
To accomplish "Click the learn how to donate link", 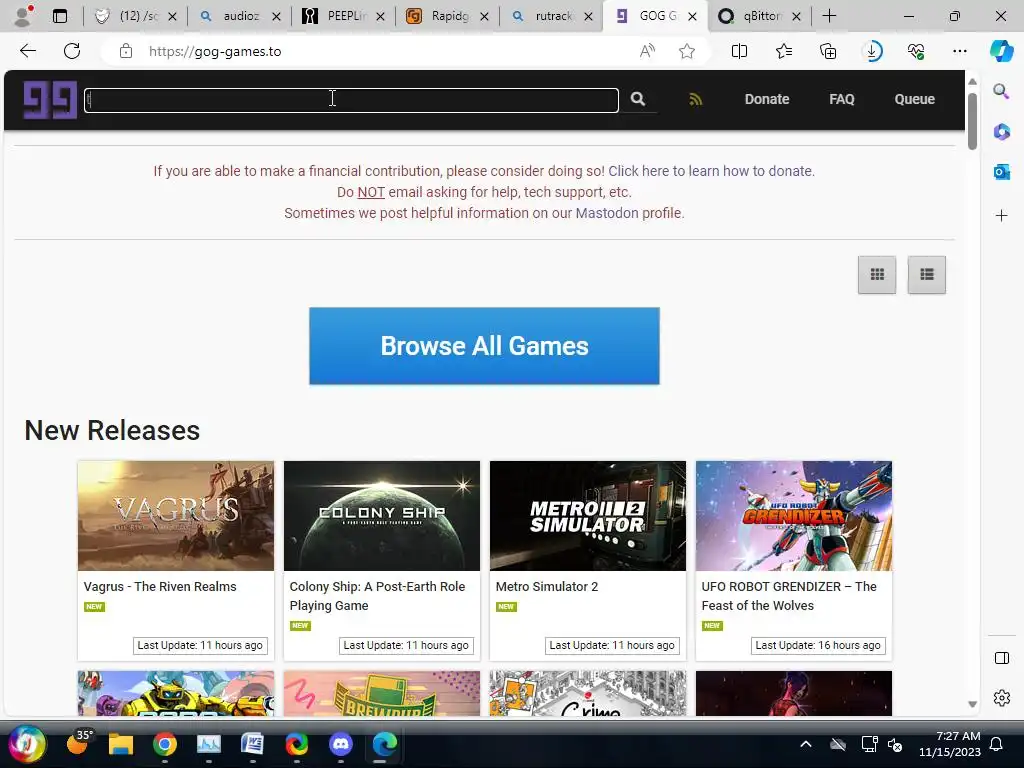I will click(x=711, y=171).
